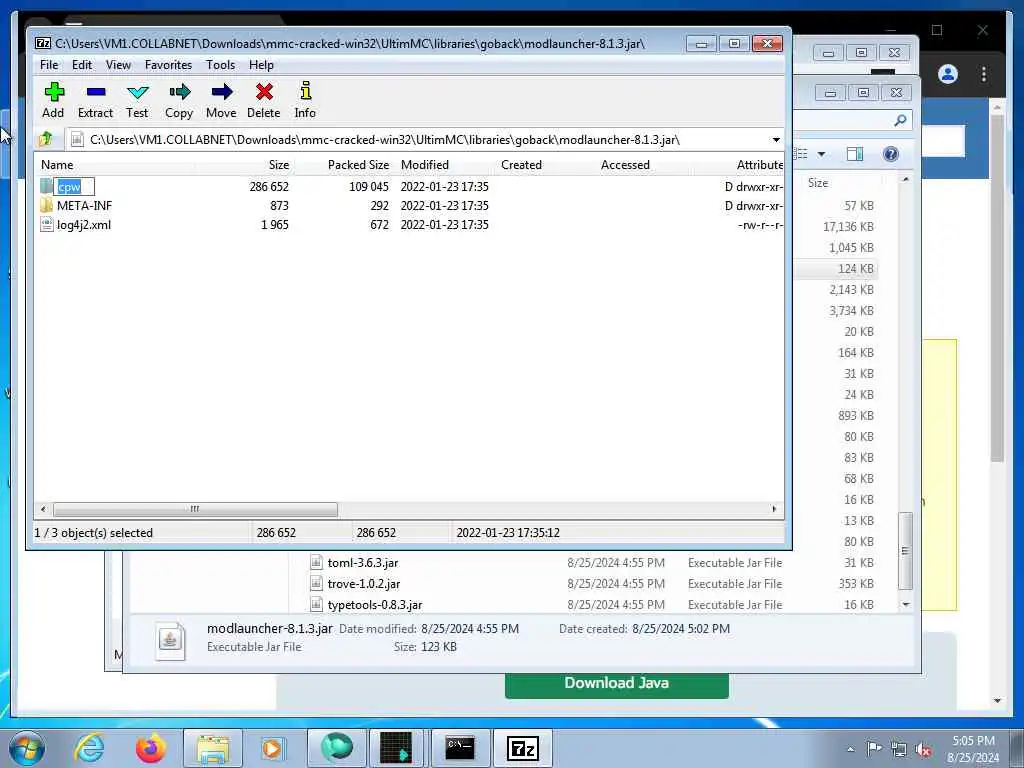Click the log4j2.xml file icon

tap(46, 225)
